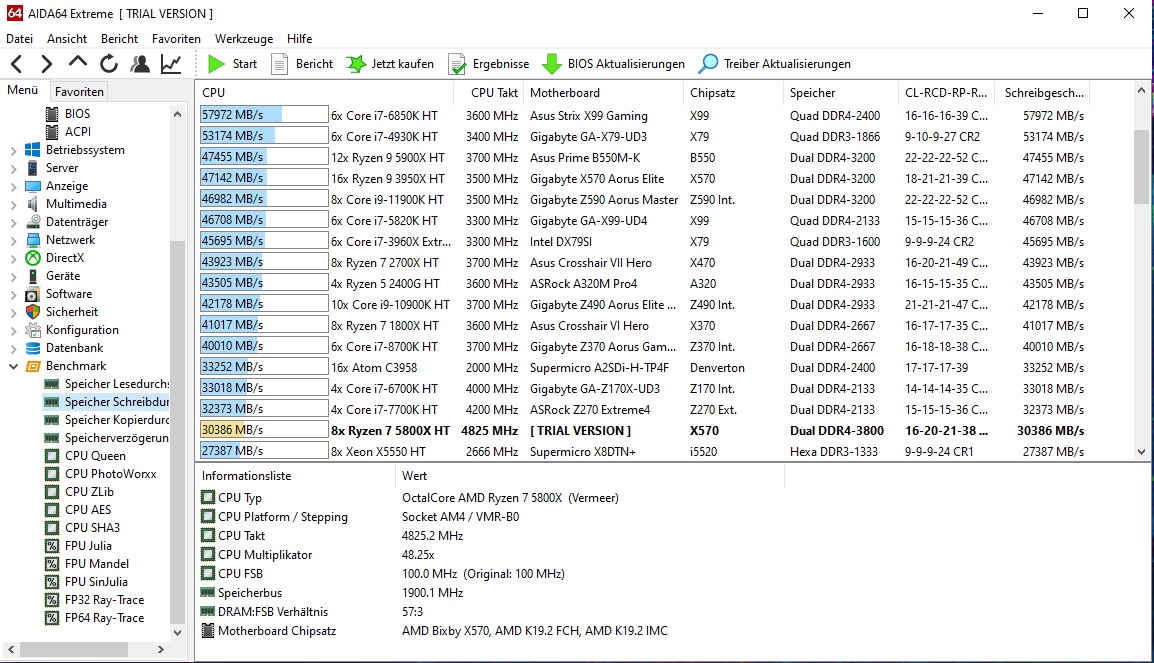Click the 57972 MB/s result bar
1154x663 pixels.
click(264, 115)
